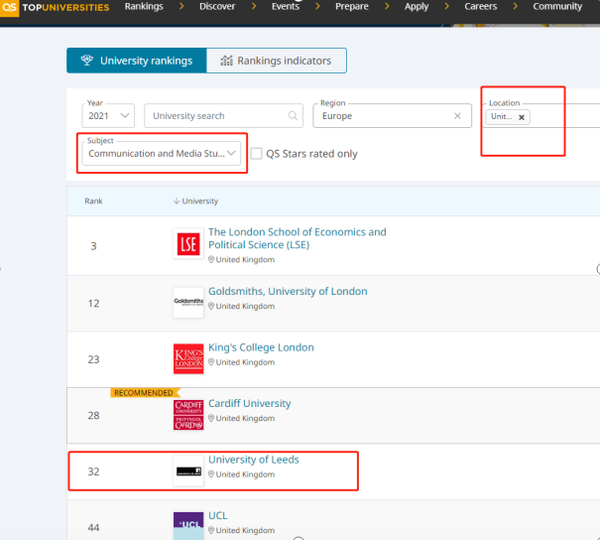600x540 pixels.
Task: Open Goldsmiths, University of London link
Action: pos(287,291)
